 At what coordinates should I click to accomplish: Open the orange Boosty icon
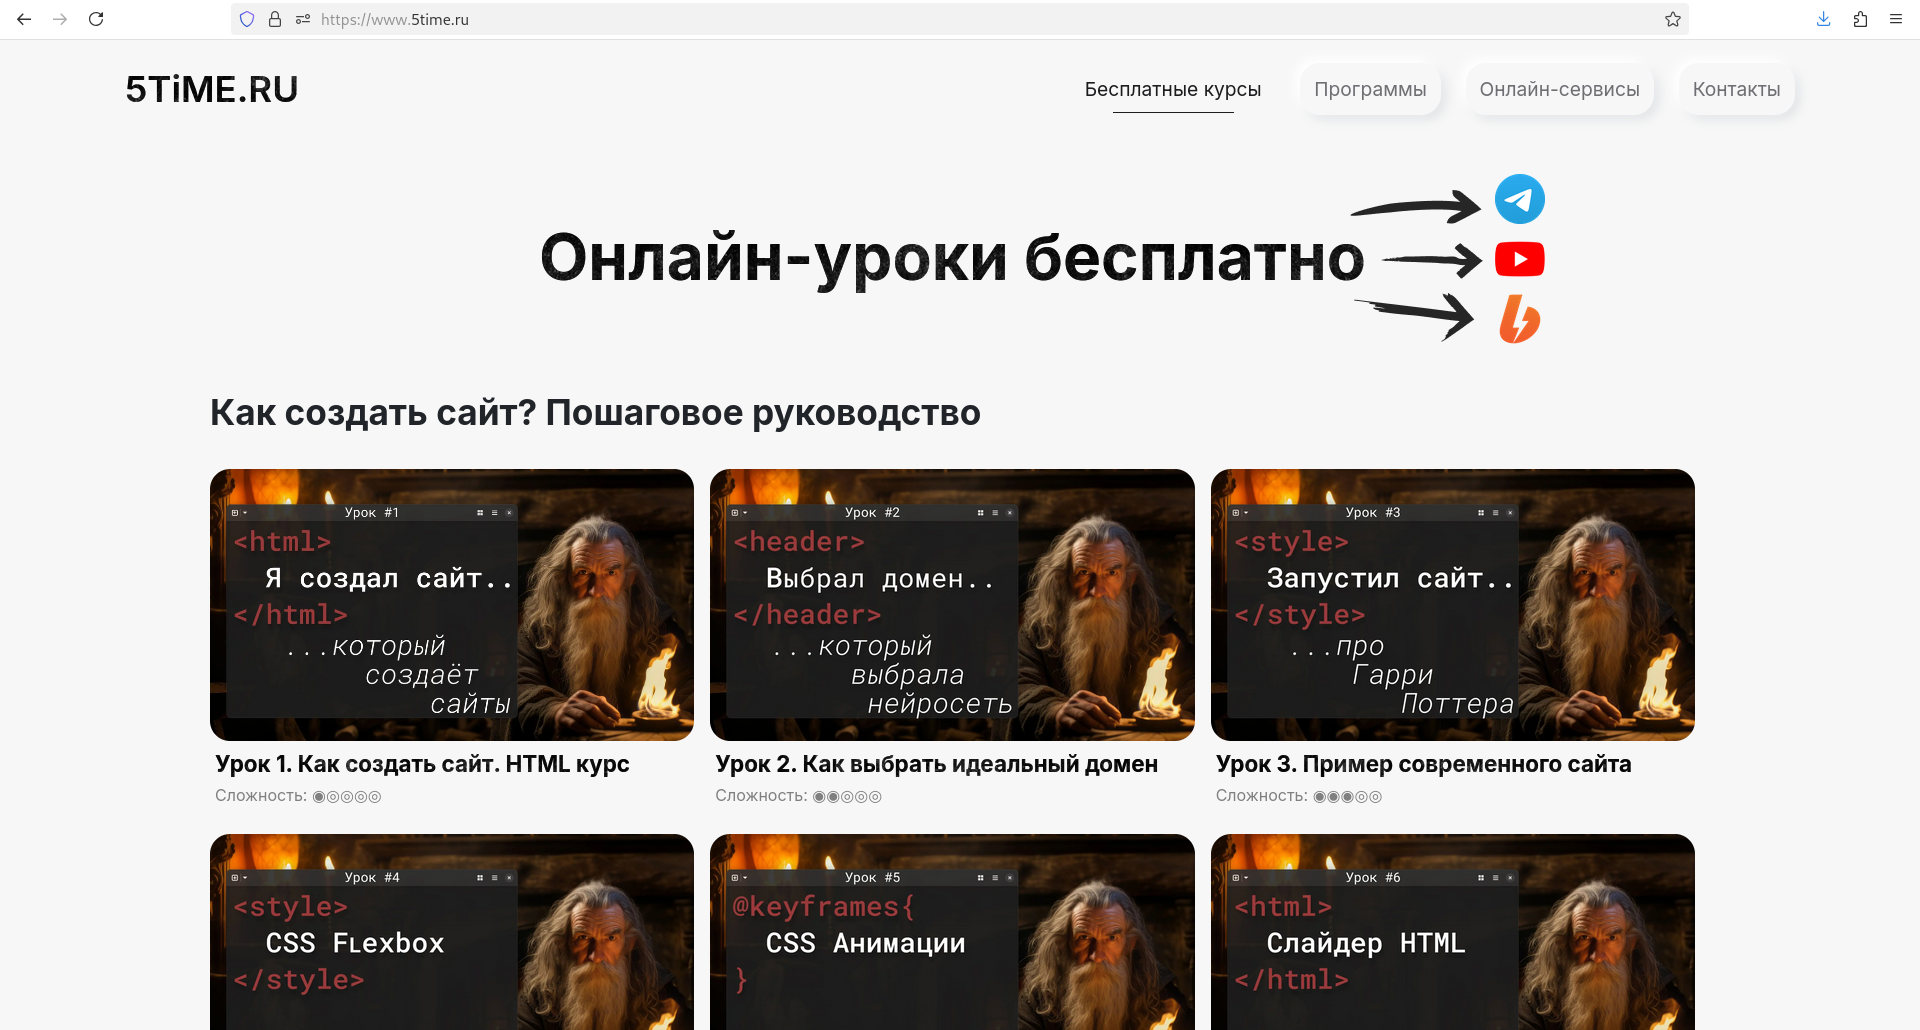coord(1519,319)
